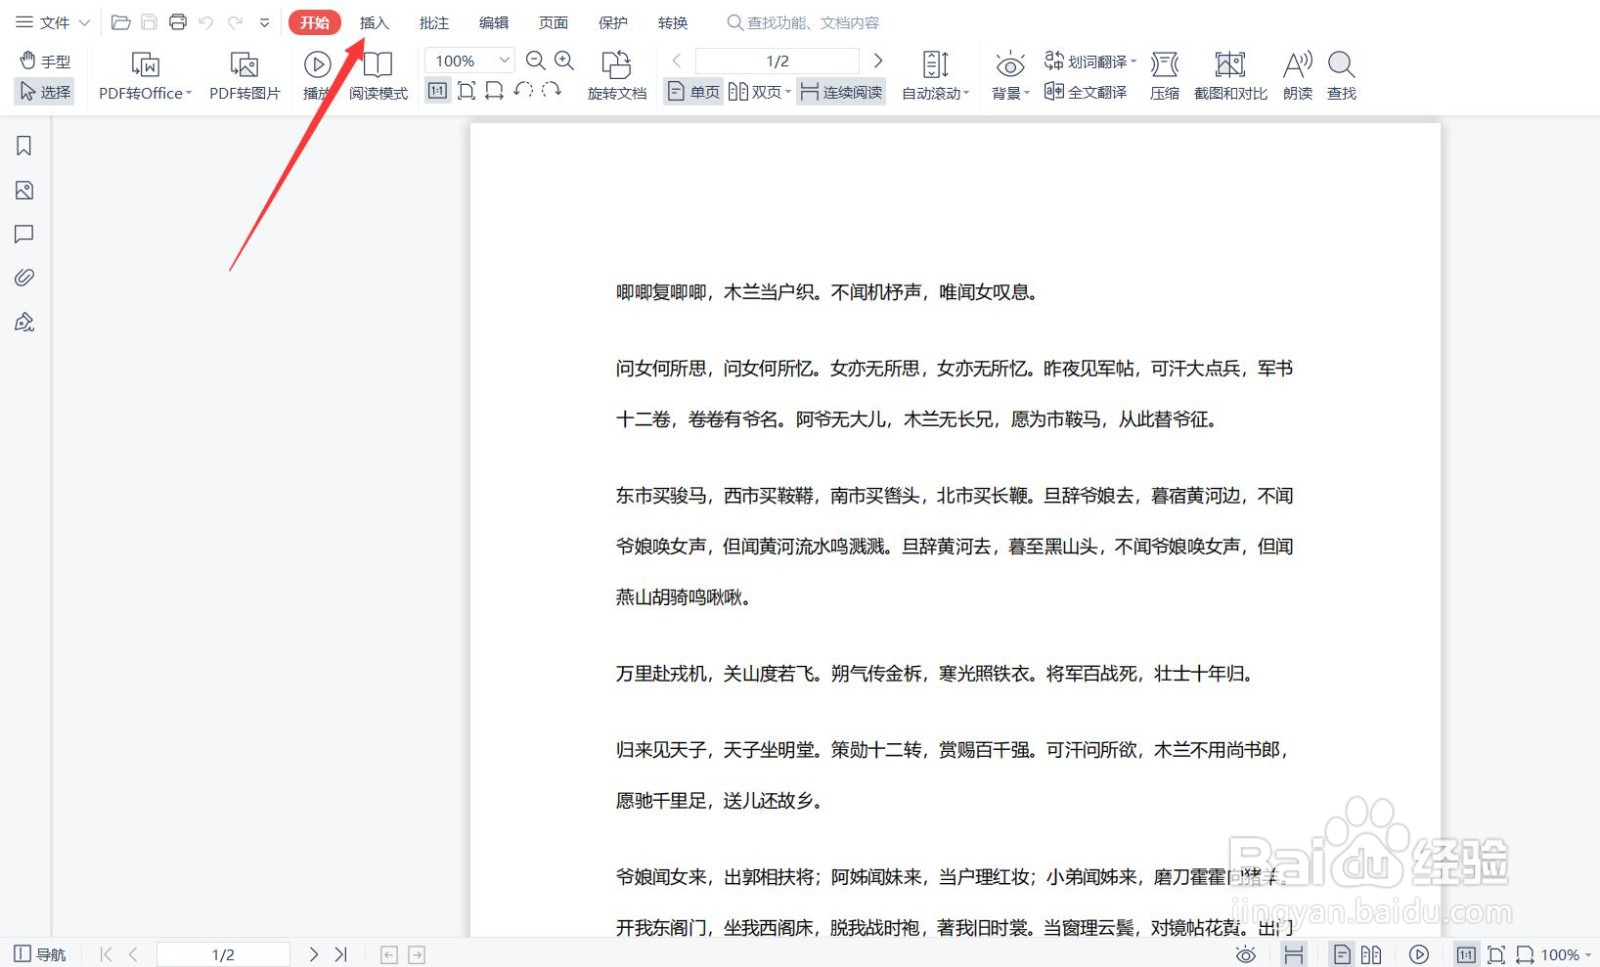Open the 保护 tab
Screen dimensions: 1600x967
click(x=613, y=22)
